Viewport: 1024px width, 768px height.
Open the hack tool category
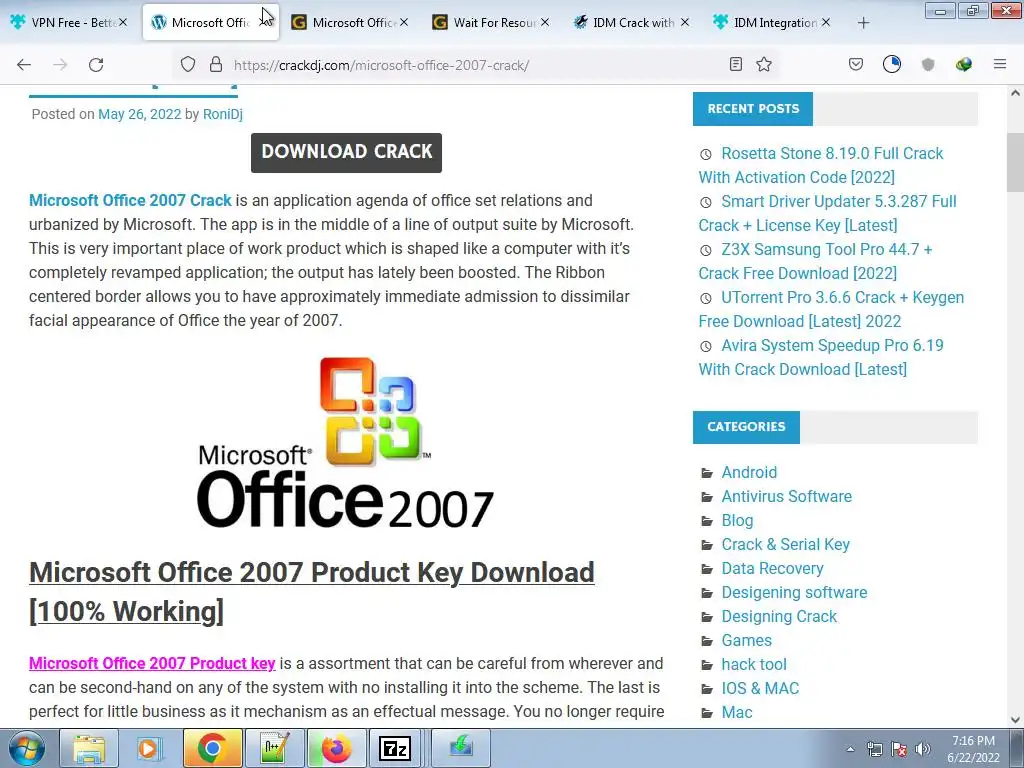tap(754, 664)
